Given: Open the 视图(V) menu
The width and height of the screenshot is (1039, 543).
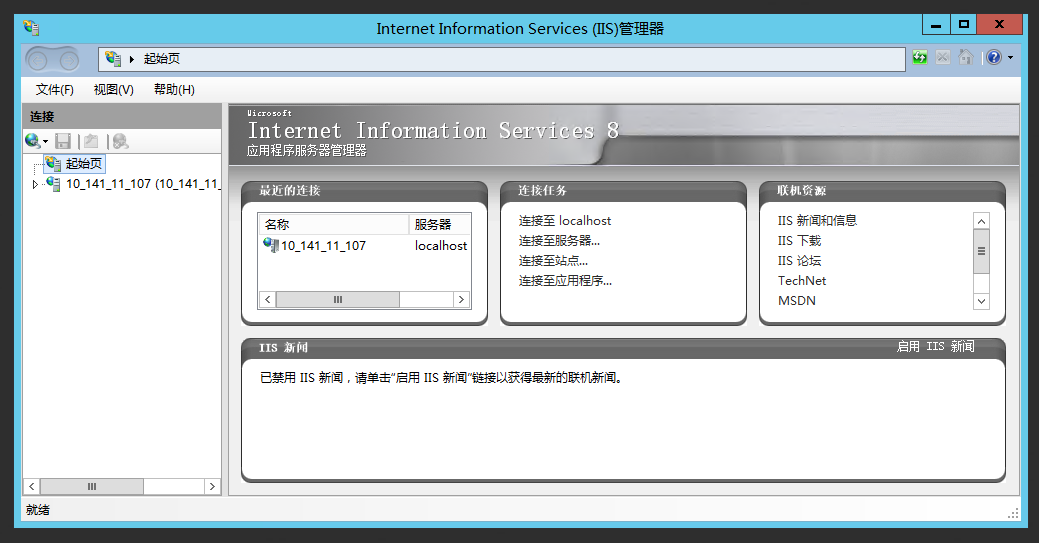Looking at the screenshot, I should pos(113,90).
